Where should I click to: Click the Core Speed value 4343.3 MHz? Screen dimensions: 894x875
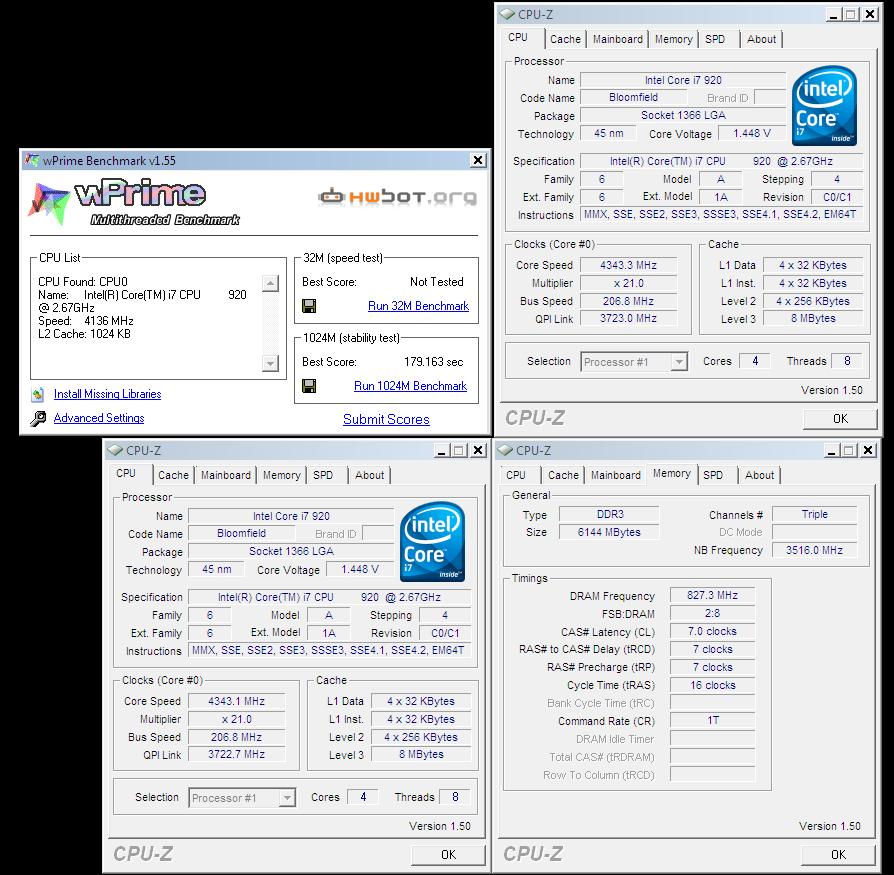pyautogui.click(x=628, y=266)
